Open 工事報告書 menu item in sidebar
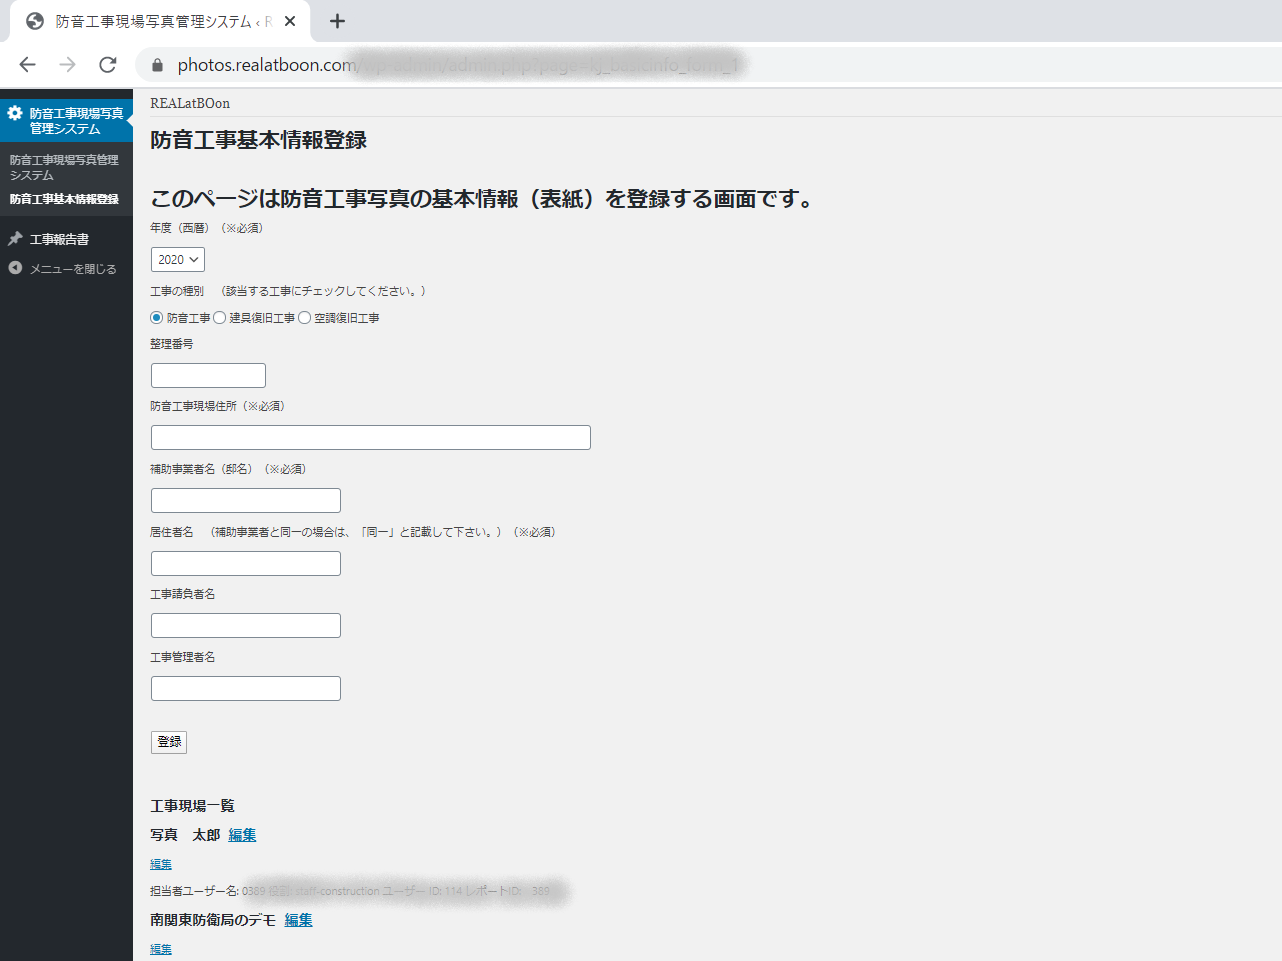The height and width of the screenshot is (961, 1282). [x=59, y=239]
